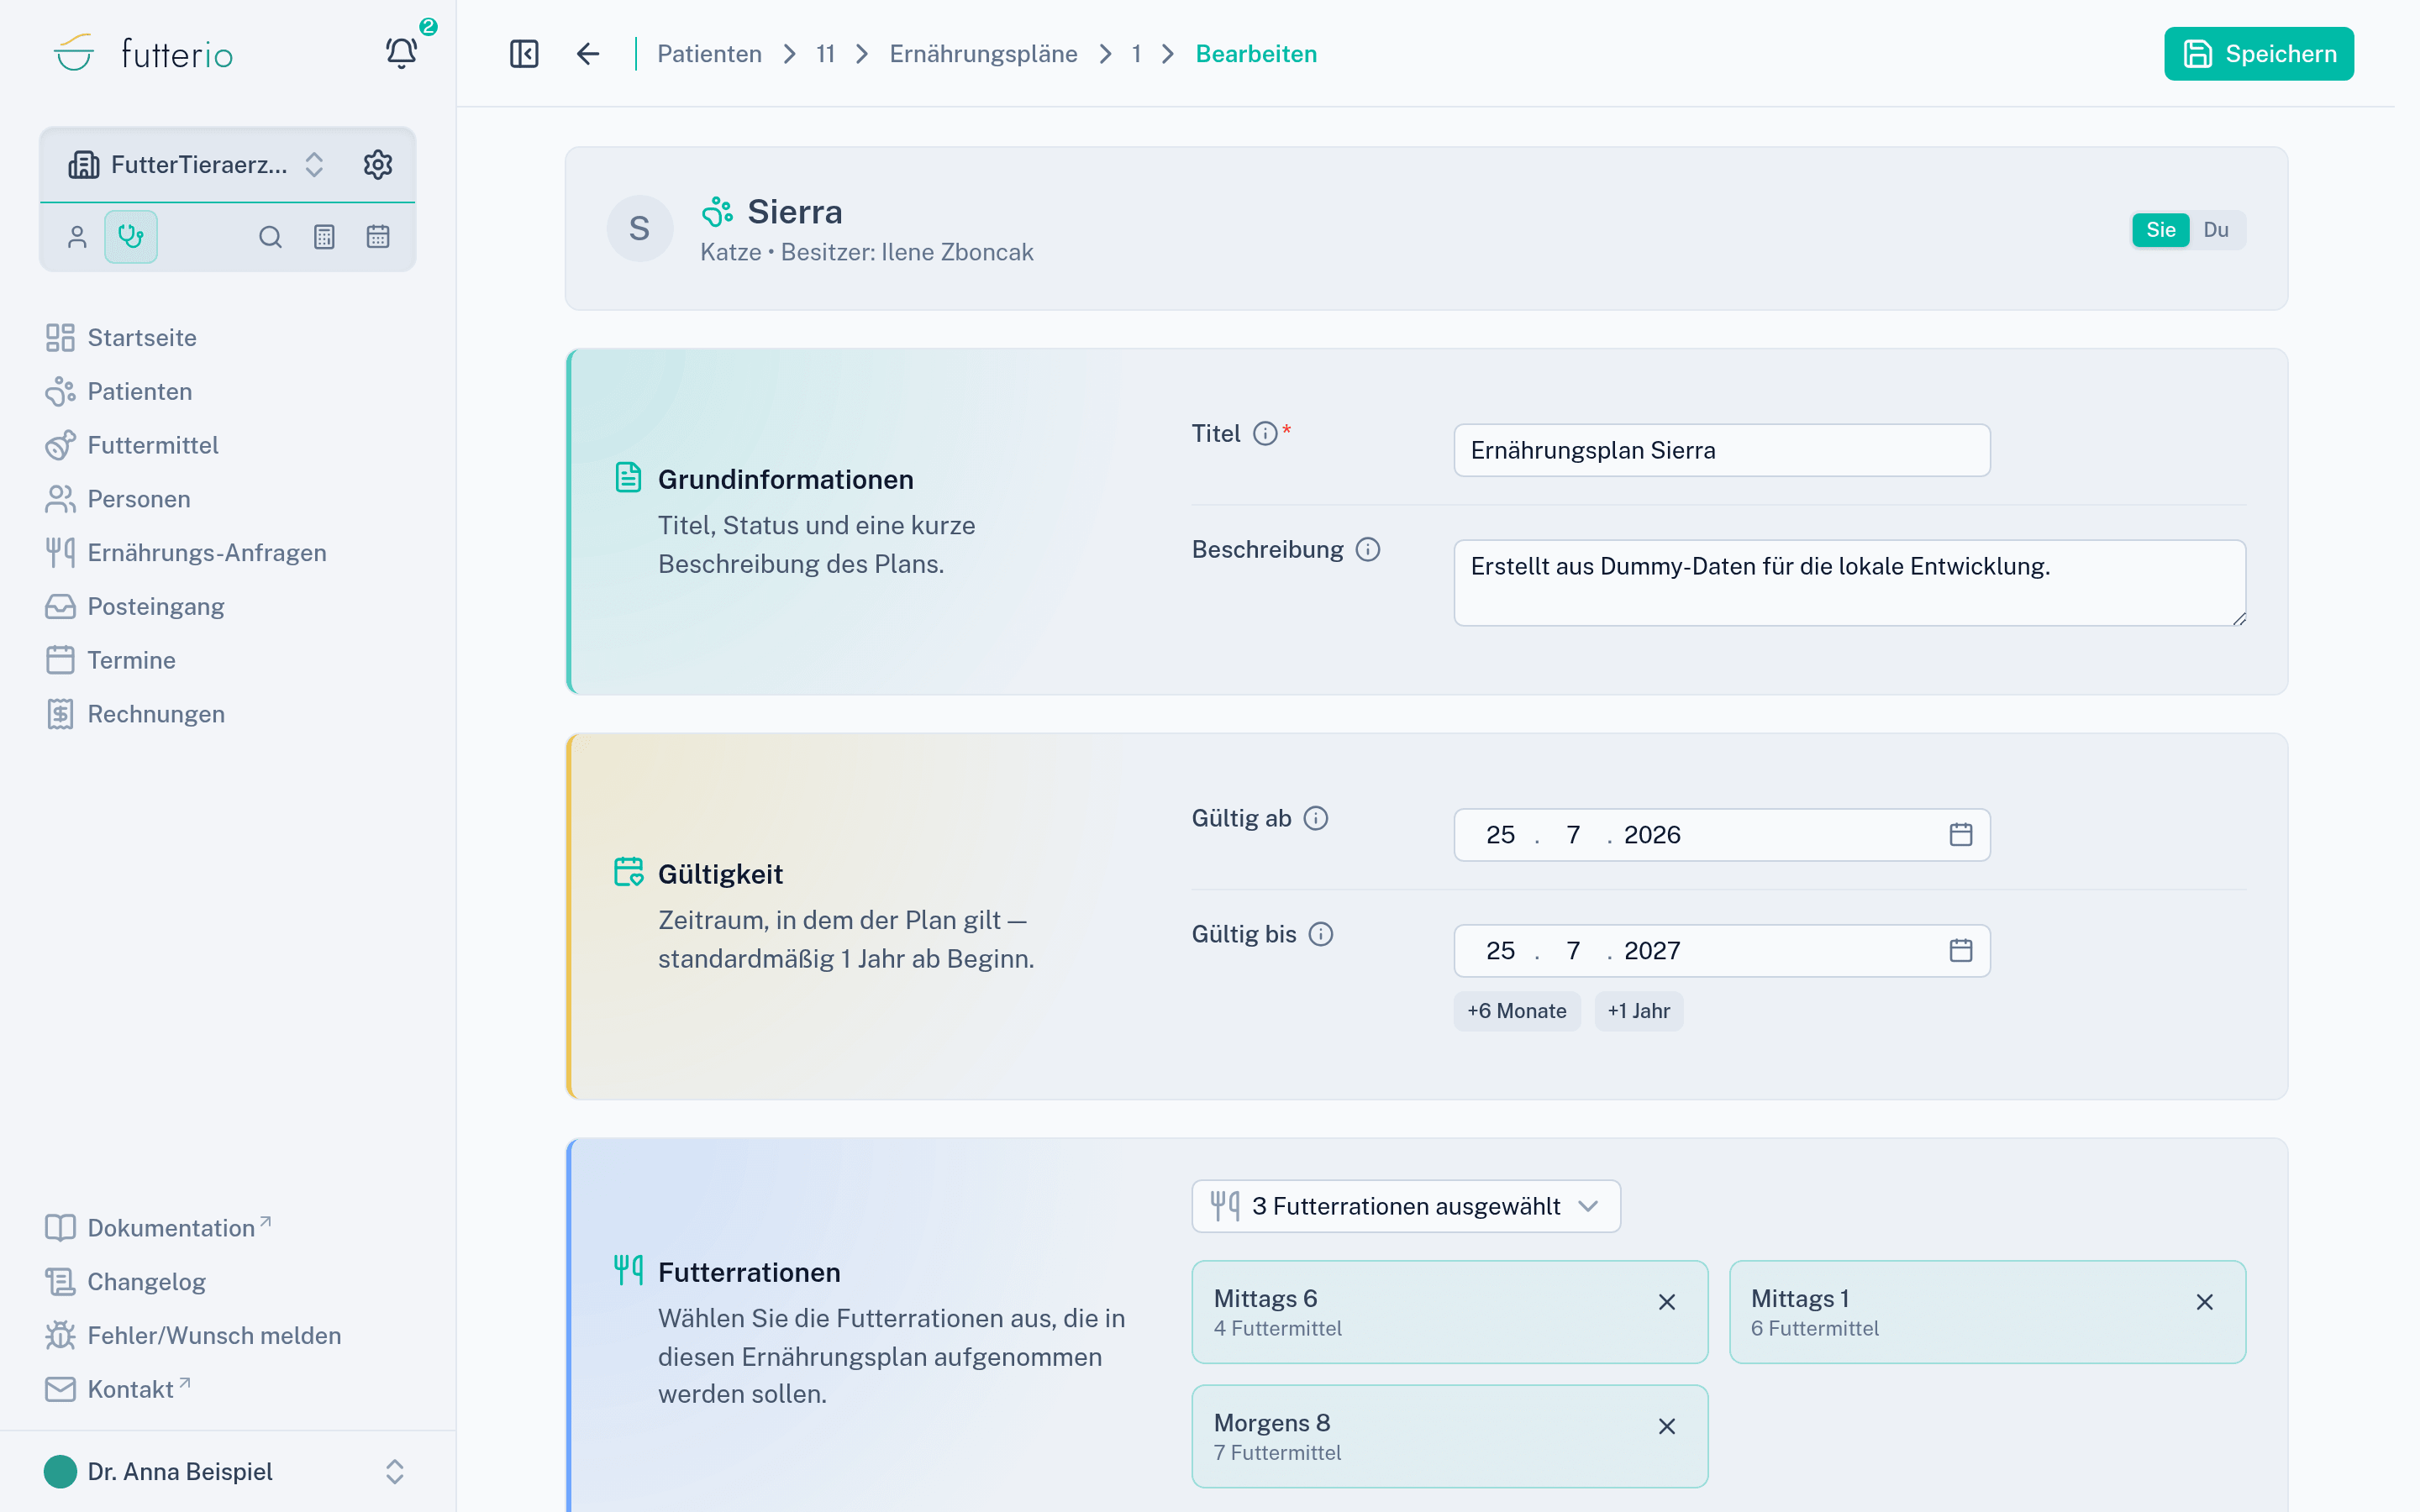Show info icon next to Gültig ab

tap(1316, 819)
